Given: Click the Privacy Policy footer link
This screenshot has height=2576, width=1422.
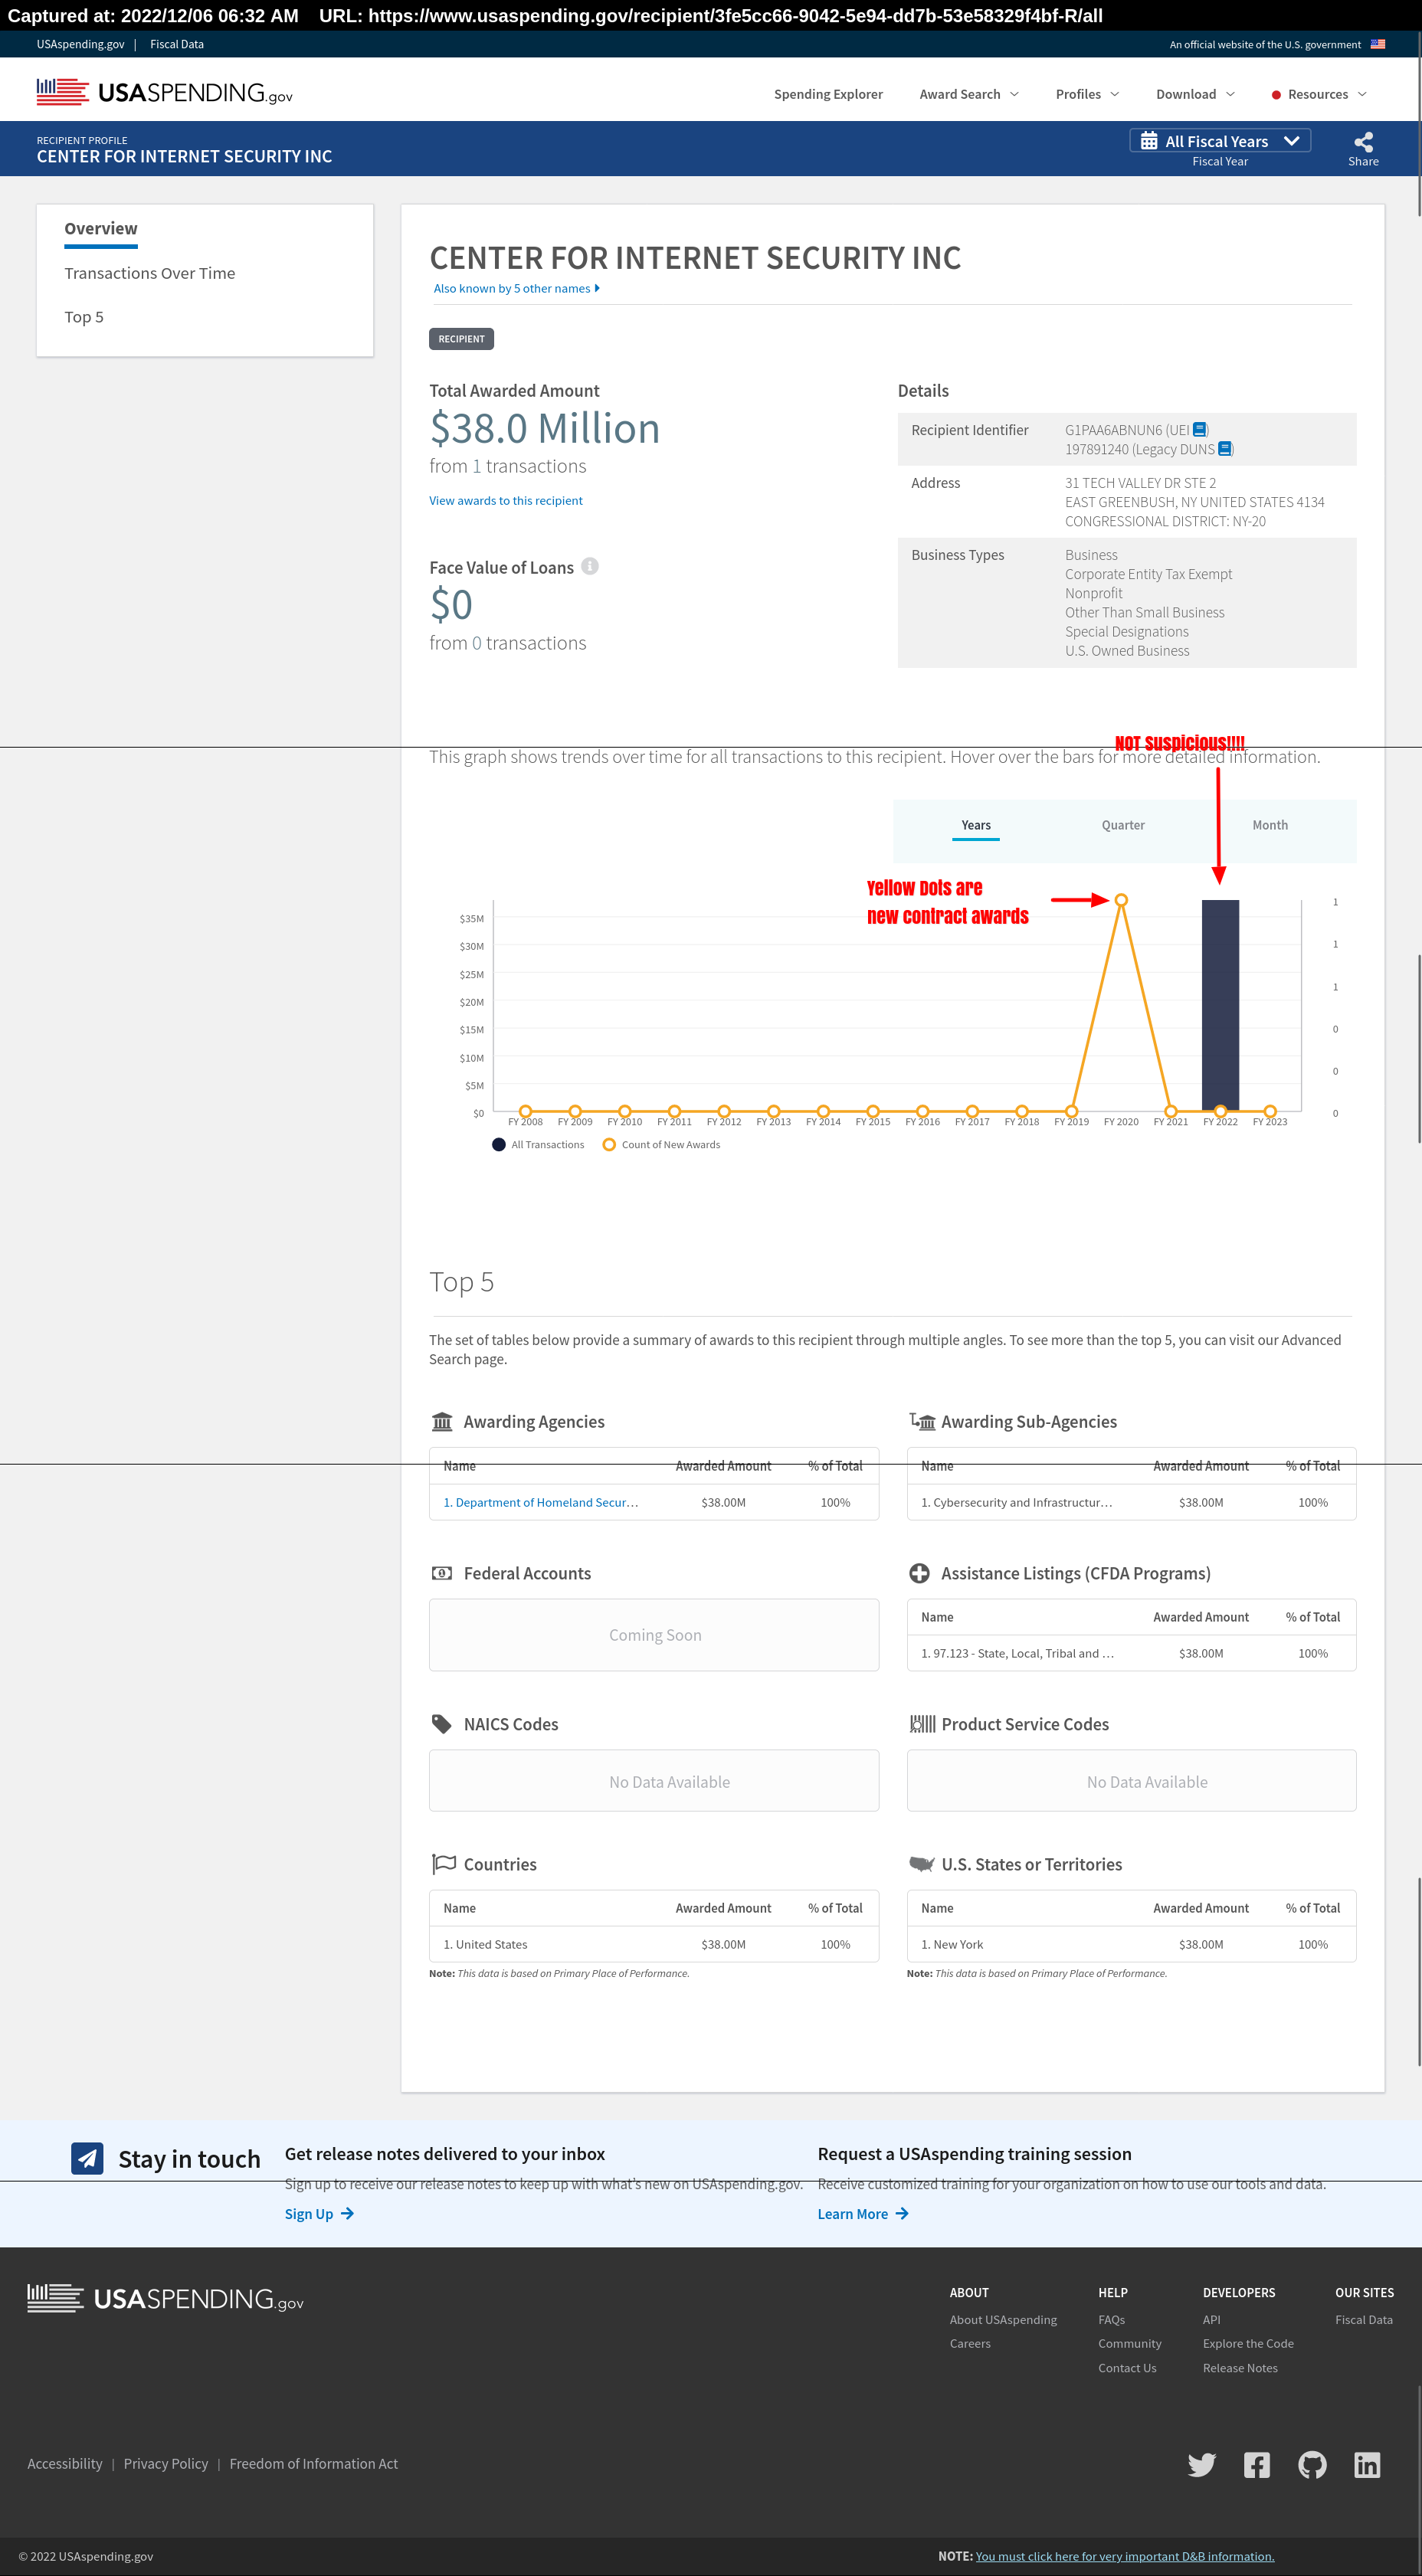Looking at the screenshot, I should (166, 2463).
